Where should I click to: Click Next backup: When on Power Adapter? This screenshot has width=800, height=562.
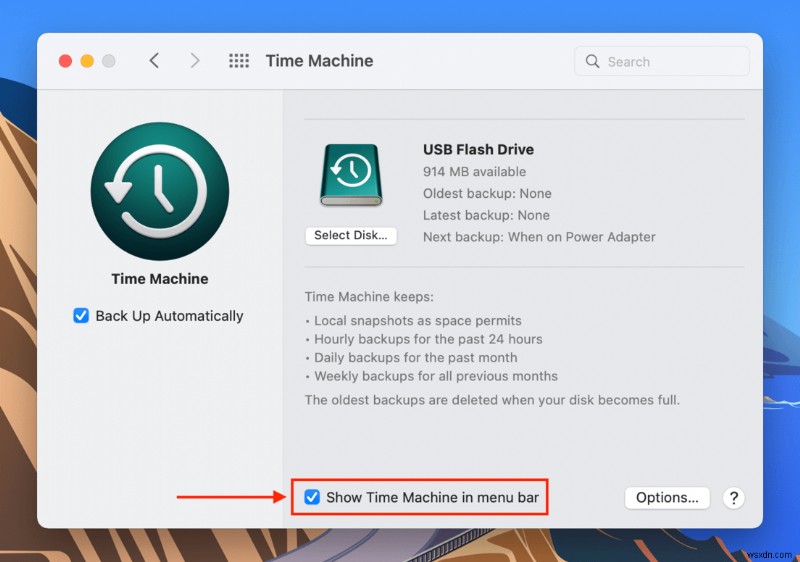point(539,237)
